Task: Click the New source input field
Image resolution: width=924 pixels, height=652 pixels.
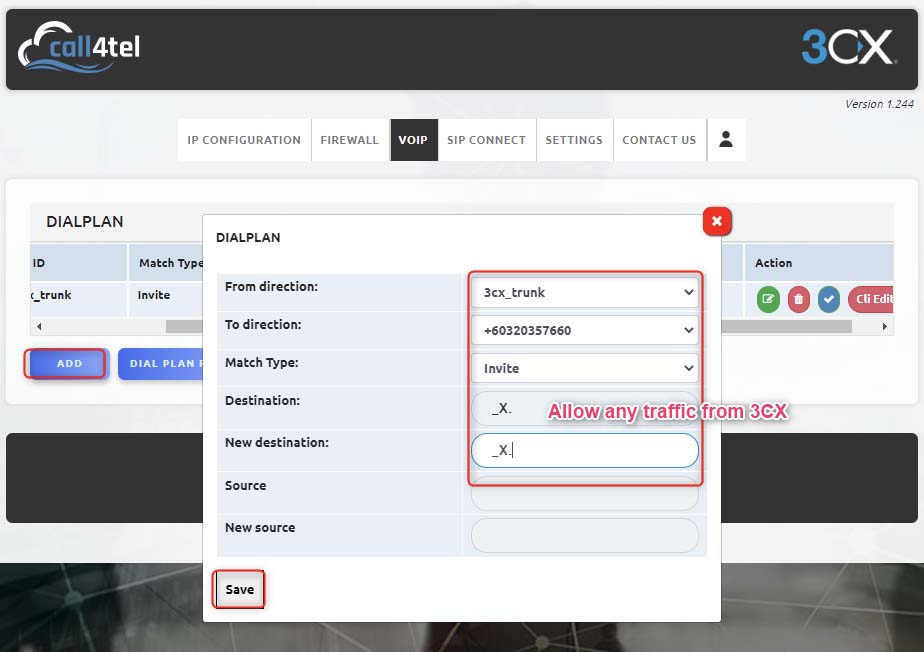Action: coord(585,535)
